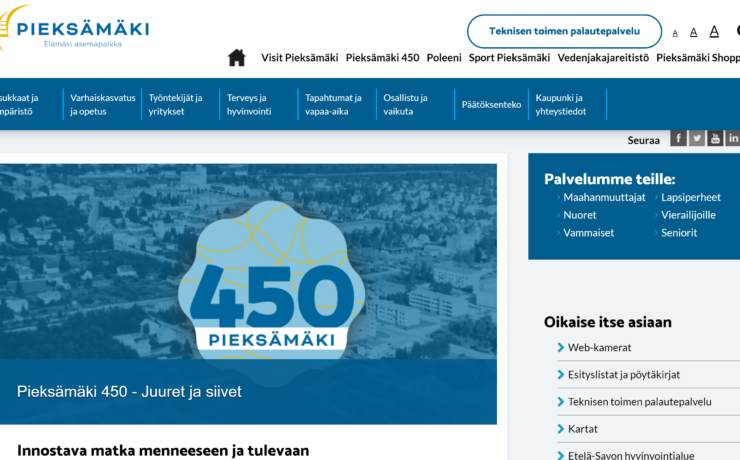Open Etelä-Savon hyvinvointialue shortcut
Screen dimensions: 740x460
(631, 455)
